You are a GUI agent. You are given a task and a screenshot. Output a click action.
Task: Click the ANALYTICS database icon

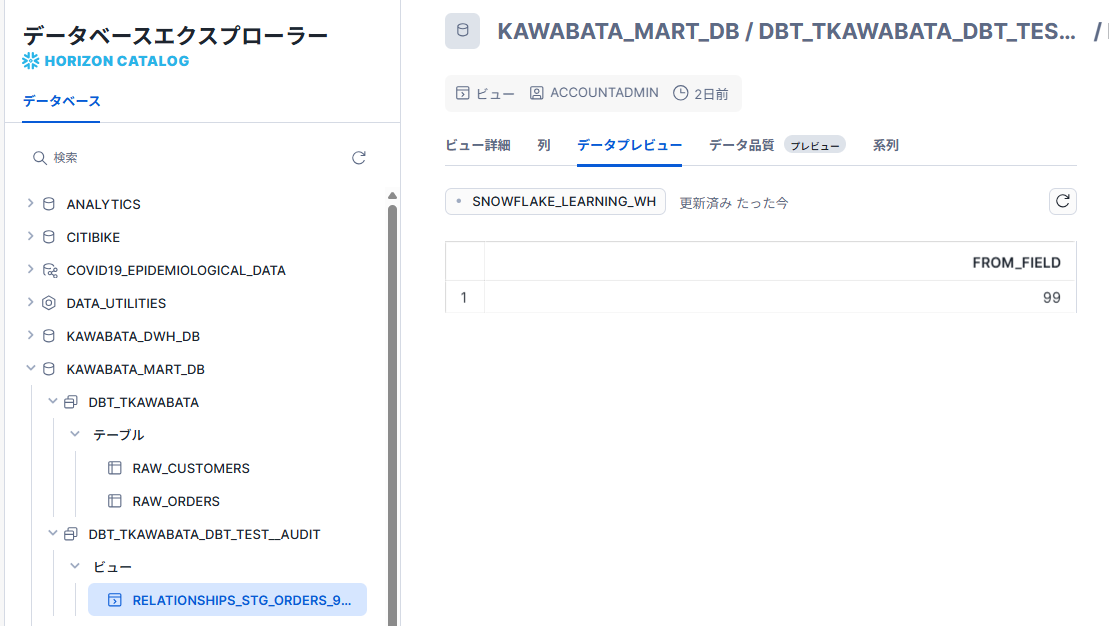[49, 204]
